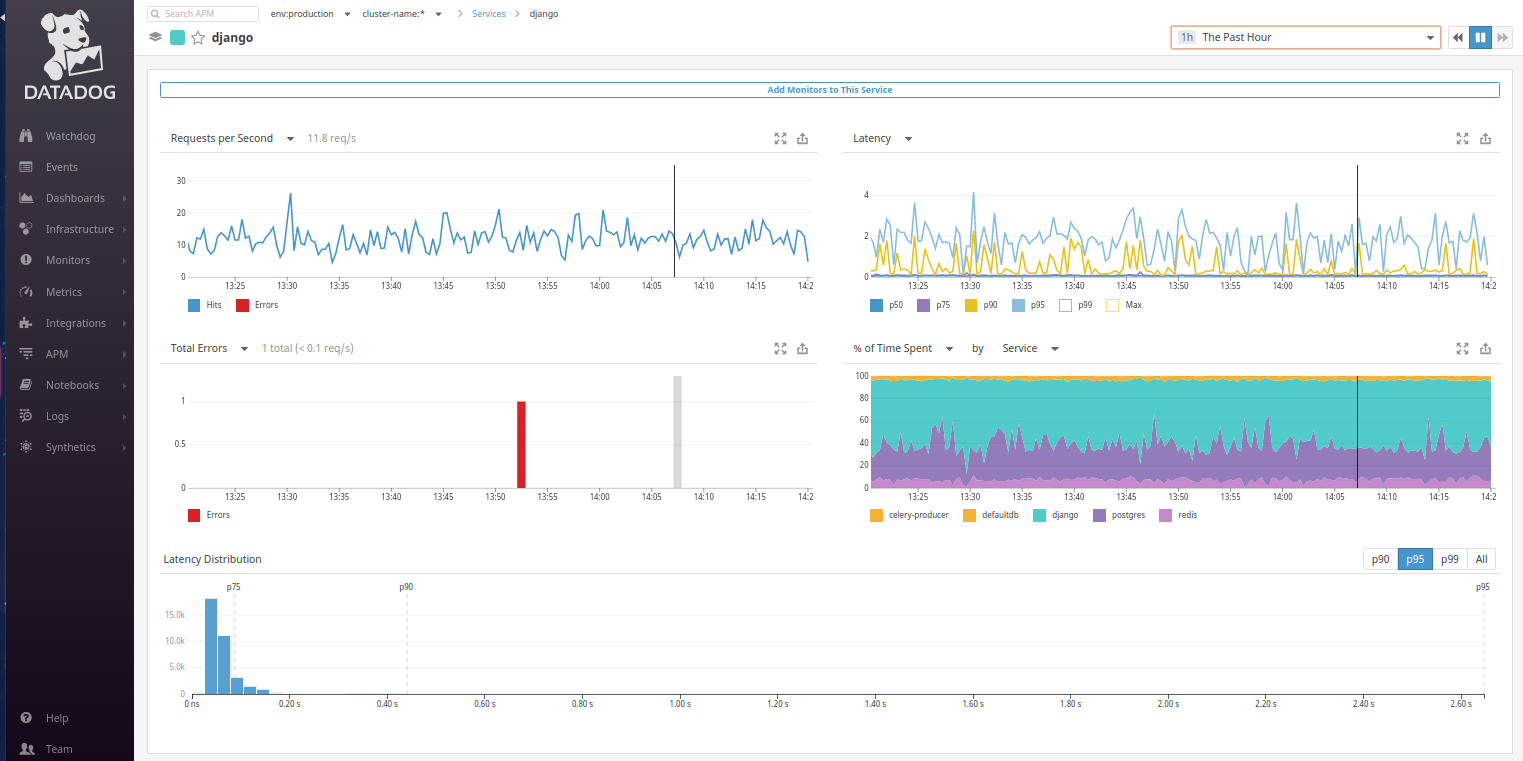Viewport: 1523px width, 761px height.
Task: Click the Logs sidebar icon
Action: pos(26,416)
